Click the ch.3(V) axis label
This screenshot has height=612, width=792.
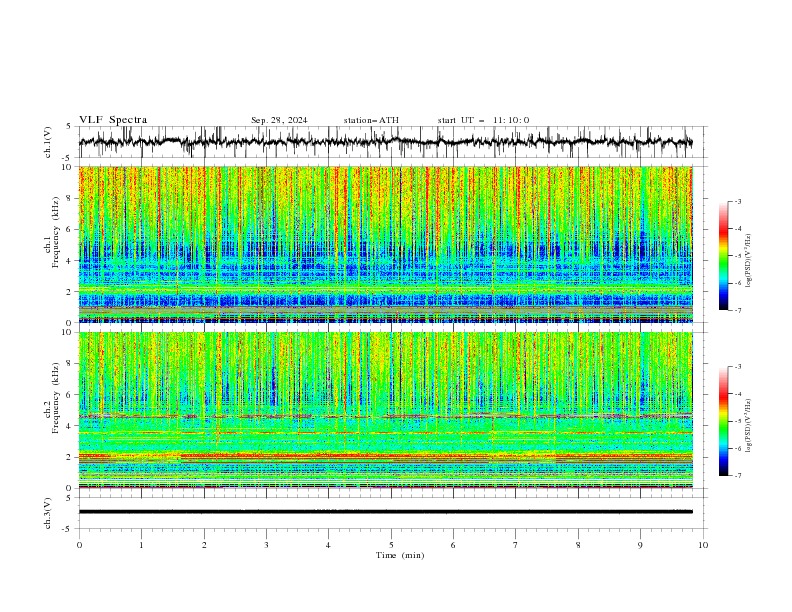pos(48,513)
